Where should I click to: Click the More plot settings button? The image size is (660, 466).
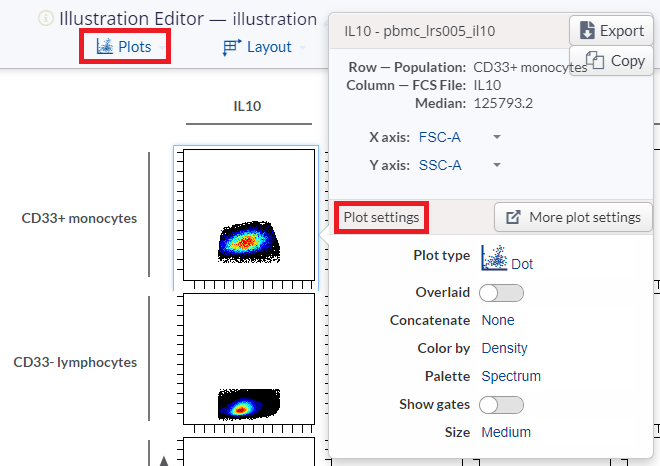573,217
